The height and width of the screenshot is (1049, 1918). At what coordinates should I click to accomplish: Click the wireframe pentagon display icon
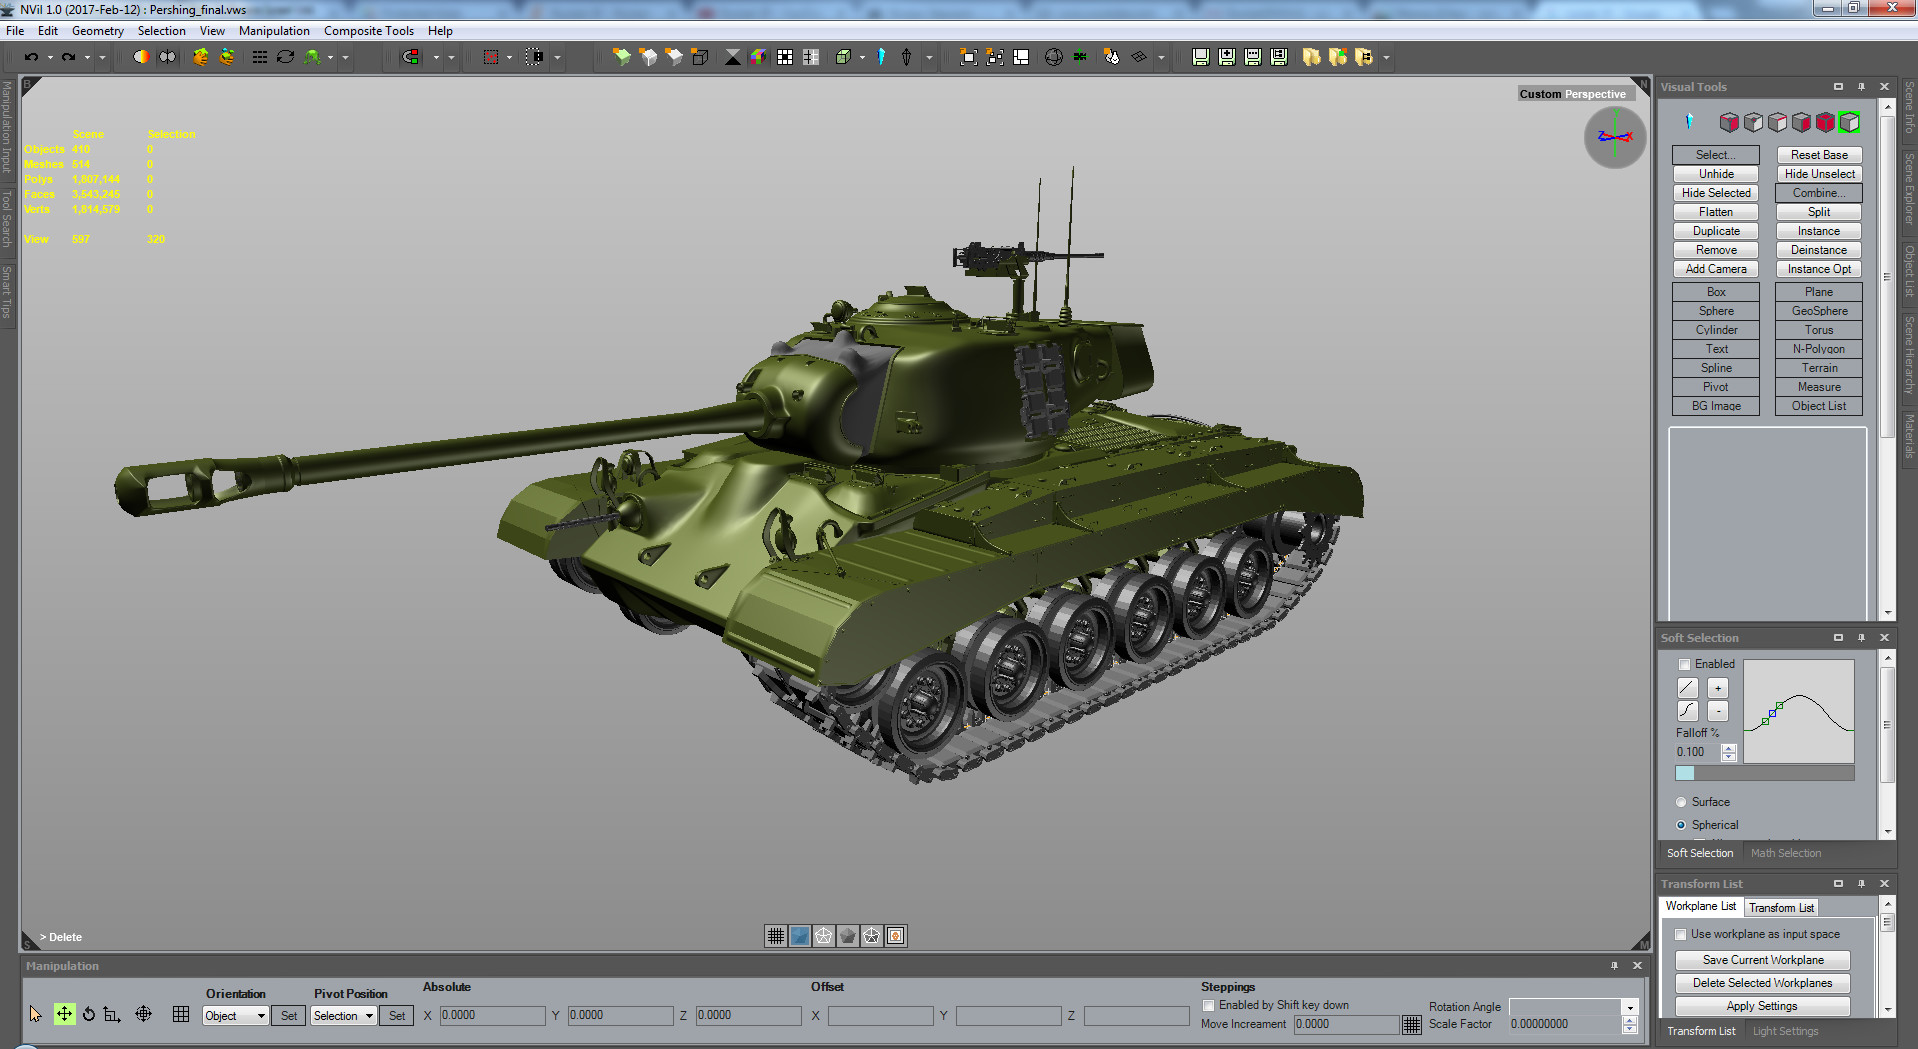tap(823, 935)
